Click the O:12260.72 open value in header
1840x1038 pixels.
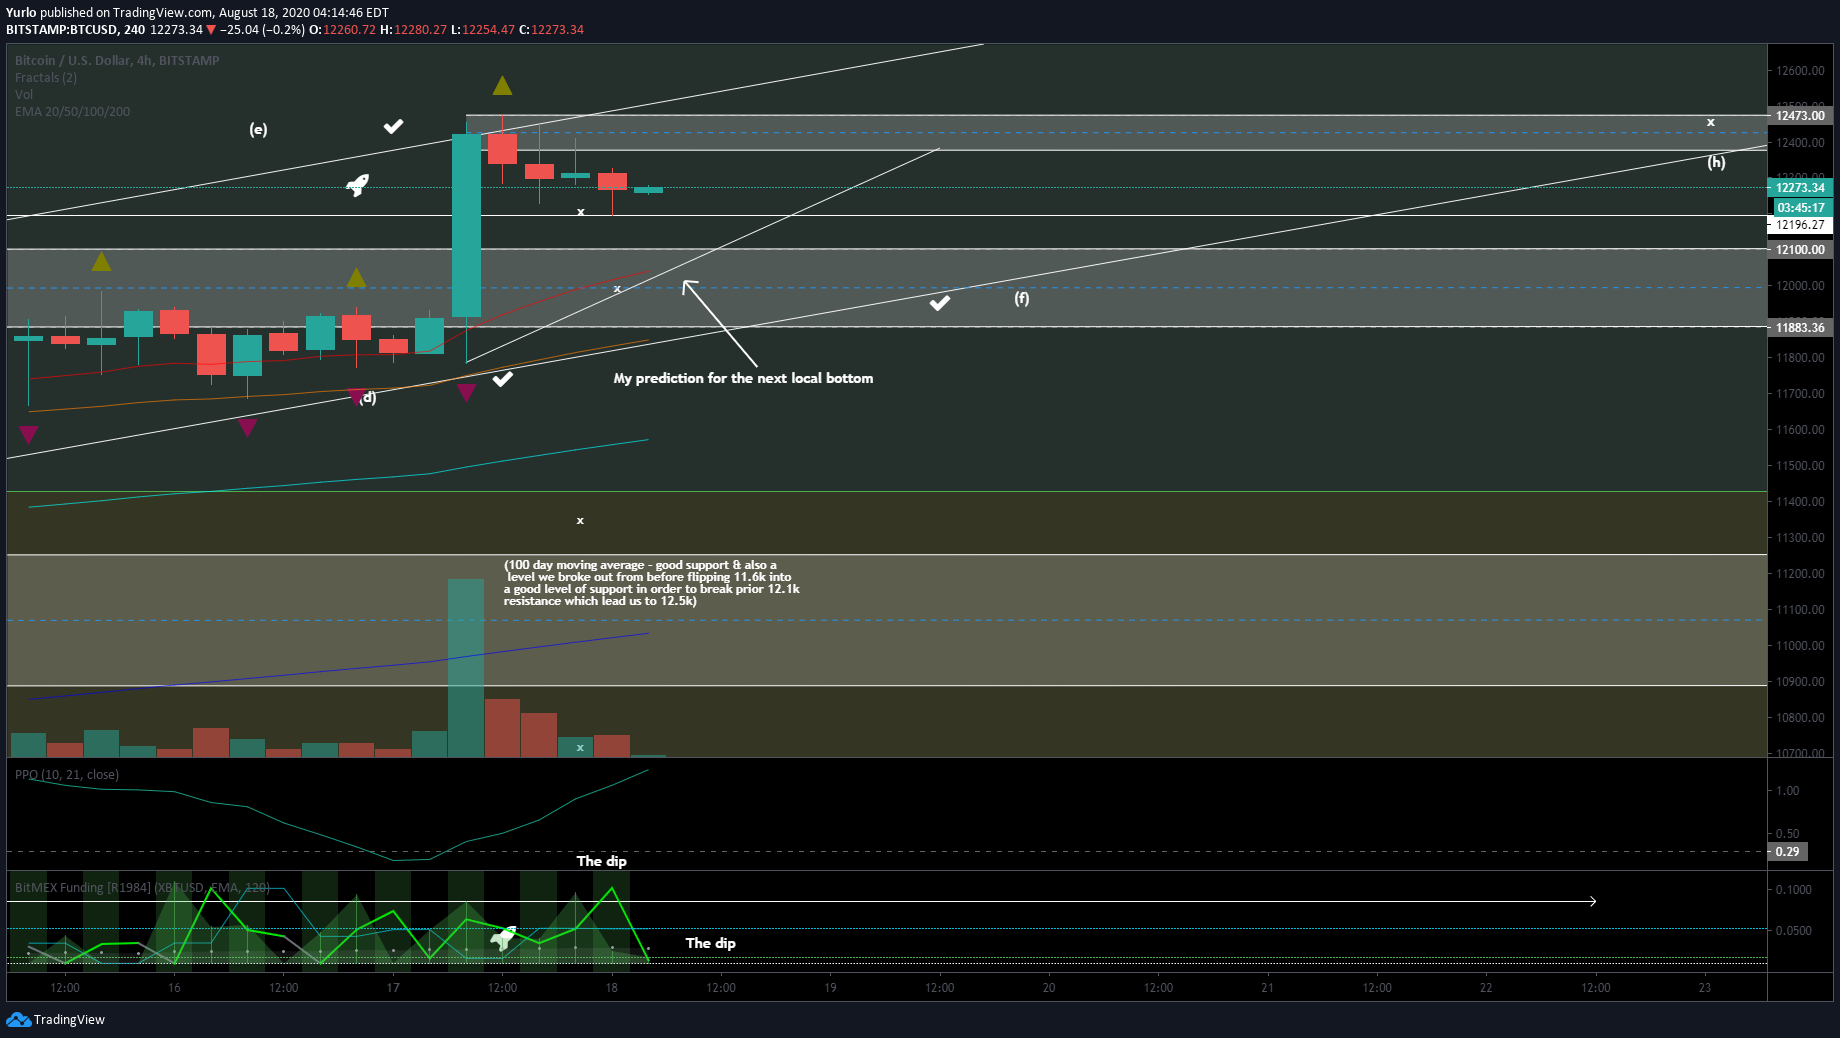[x=342, y=29]
